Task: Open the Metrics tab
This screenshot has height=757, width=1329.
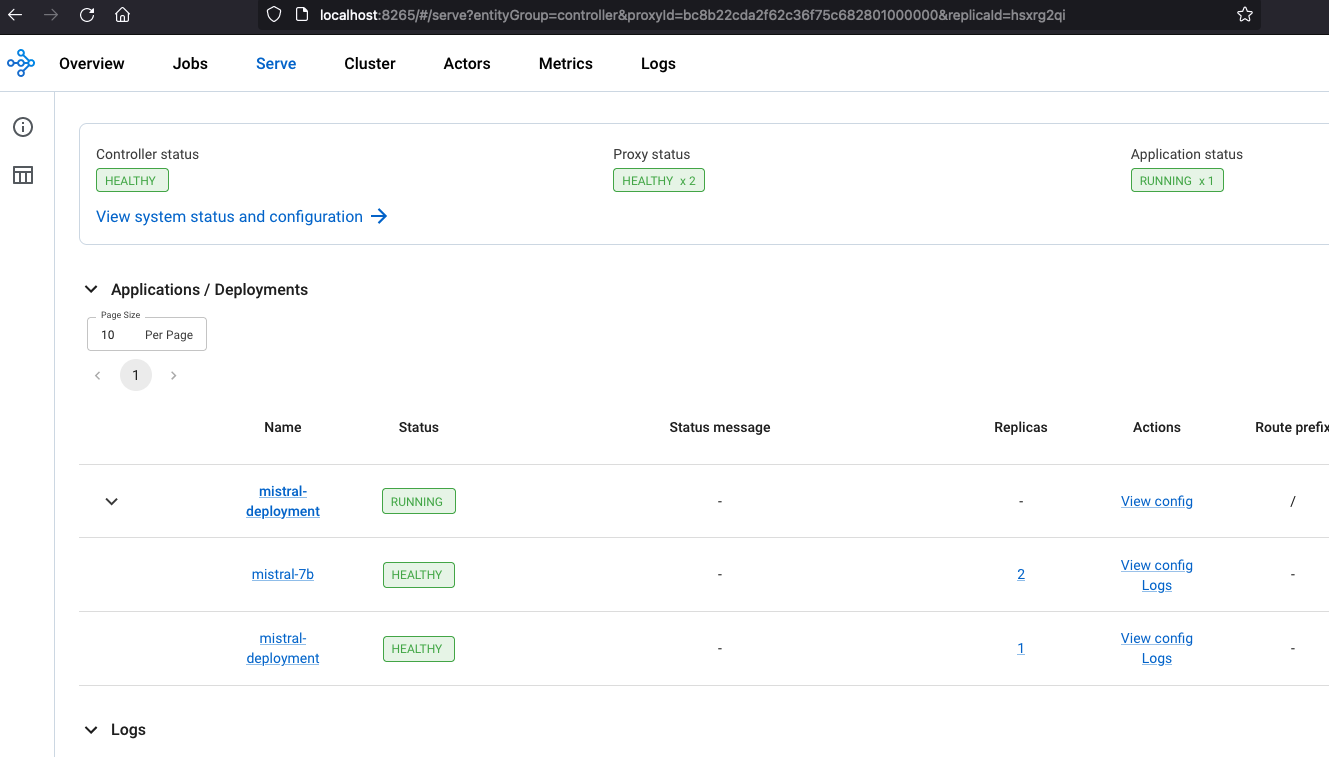Action: pos(566,64)
